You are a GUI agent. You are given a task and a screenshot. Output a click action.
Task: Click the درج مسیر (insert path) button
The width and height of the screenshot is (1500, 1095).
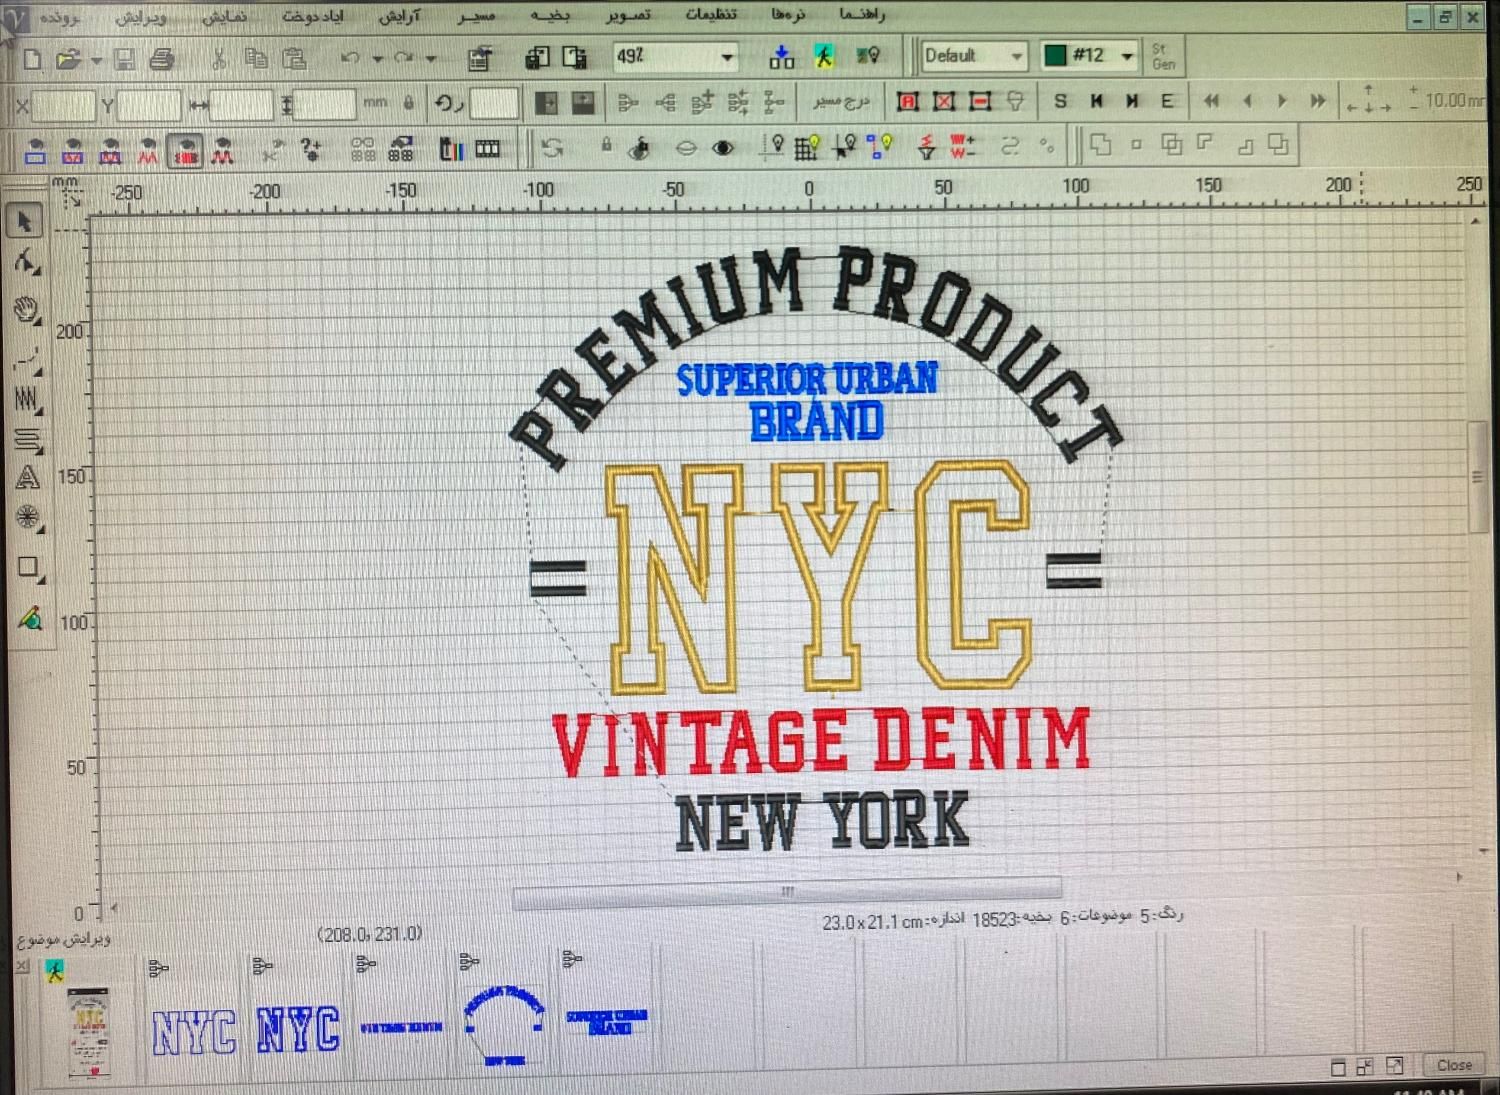point(841,101)
